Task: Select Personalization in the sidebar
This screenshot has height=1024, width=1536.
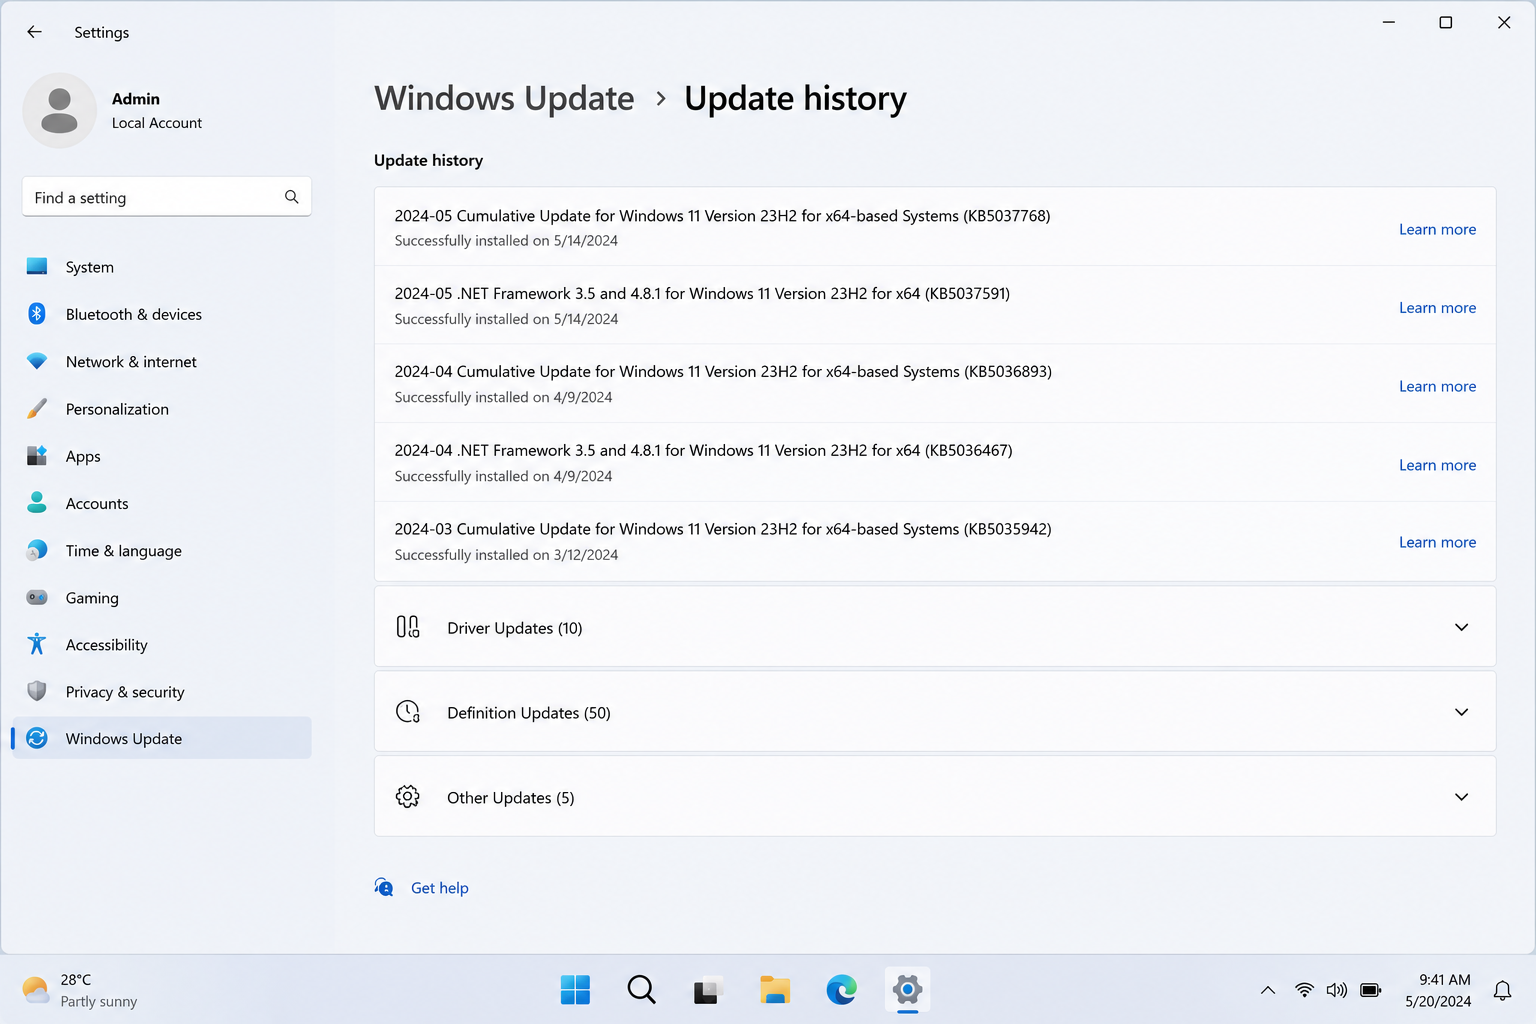Action: click(162, 408)
